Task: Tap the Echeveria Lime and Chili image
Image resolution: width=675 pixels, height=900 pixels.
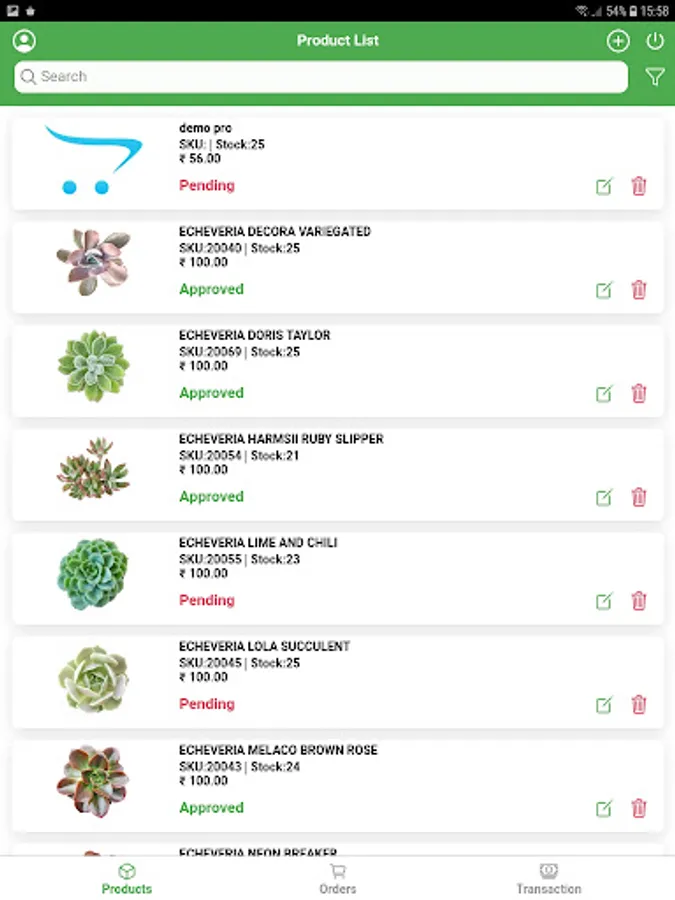Action: (x=93, y=574)
